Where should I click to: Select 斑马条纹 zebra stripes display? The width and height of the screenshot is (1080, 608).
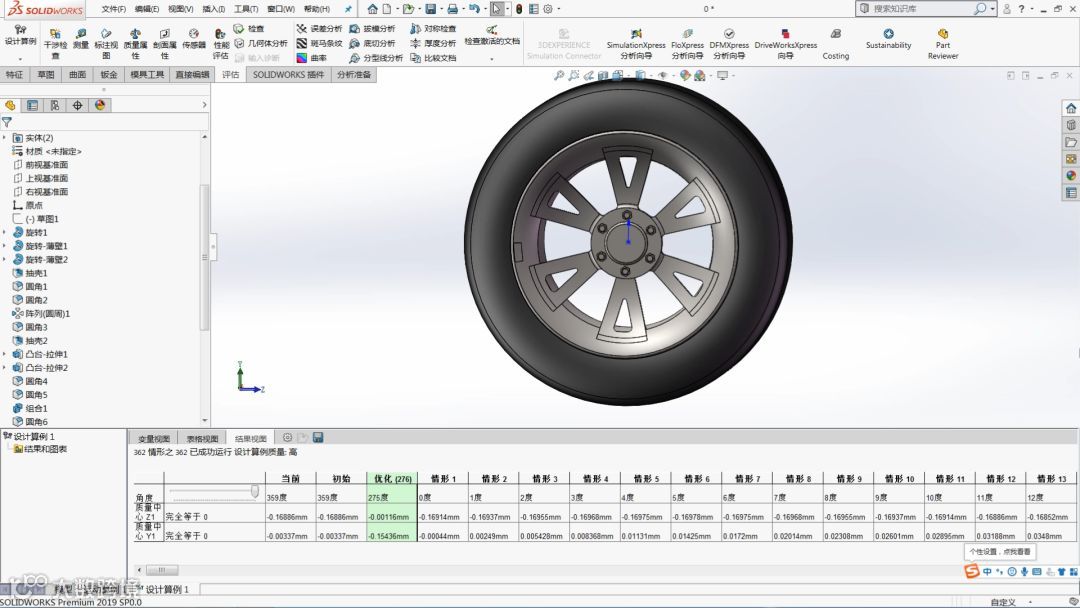(x=319, y=43)
